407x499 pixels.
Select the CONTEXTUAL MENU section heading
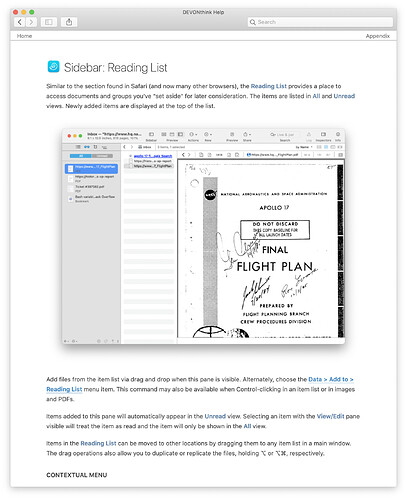[77, 475]
